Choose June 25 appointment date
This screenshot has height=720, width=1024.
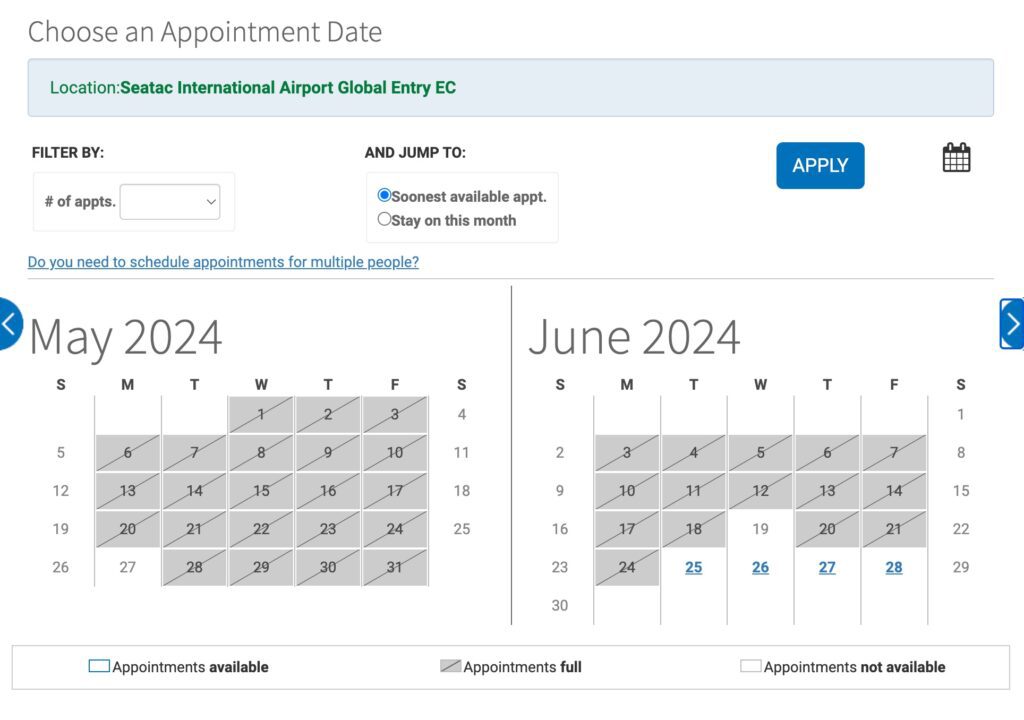click(x=694, y=567)
